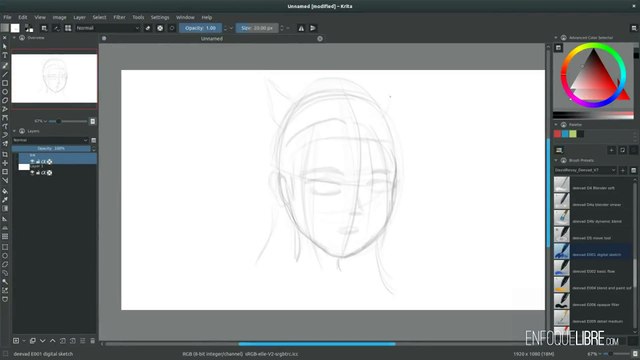Screen dimensions: 640x360
Task: Click the horizontal canvas scrollbar
Action: pos(317,344)
